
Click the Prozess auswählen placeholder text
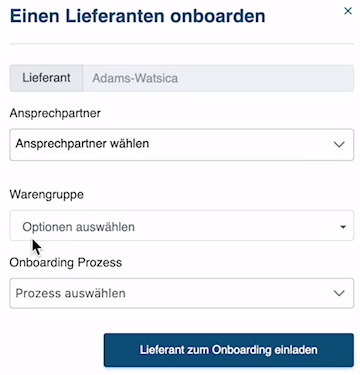[x=71, y=293]
